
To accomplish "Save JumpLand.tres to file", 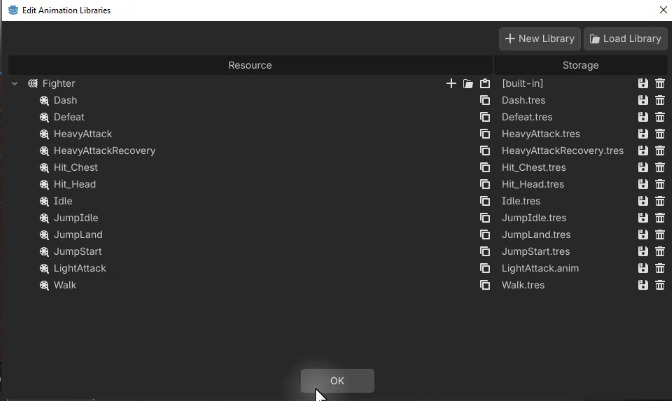I will point(643,235).
